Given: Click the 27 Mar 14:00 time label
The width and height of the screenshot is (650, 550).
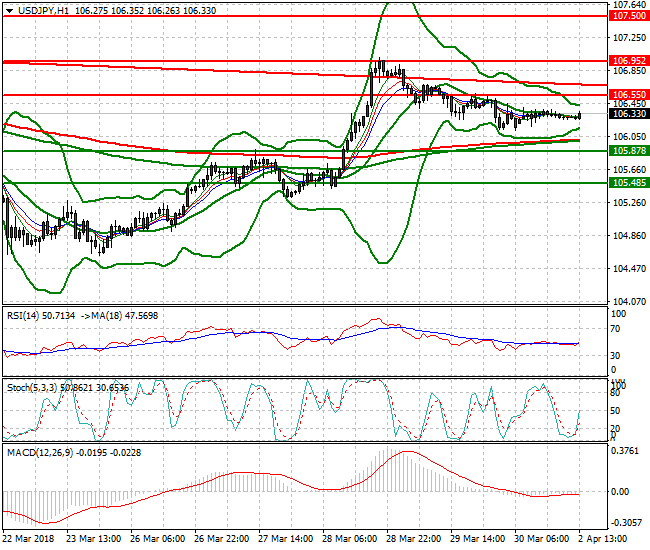Looking at the screenshot, I should click(286, 538).
